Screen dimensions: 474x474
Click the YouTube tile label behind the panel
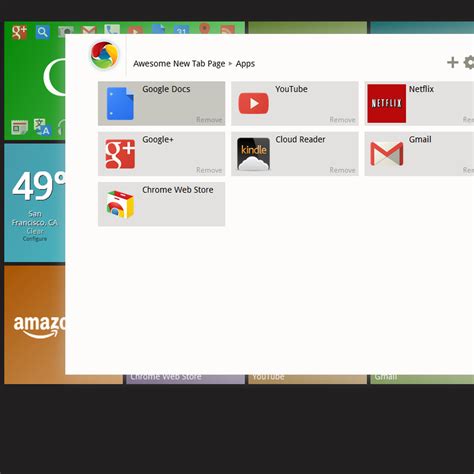point(268,377)
